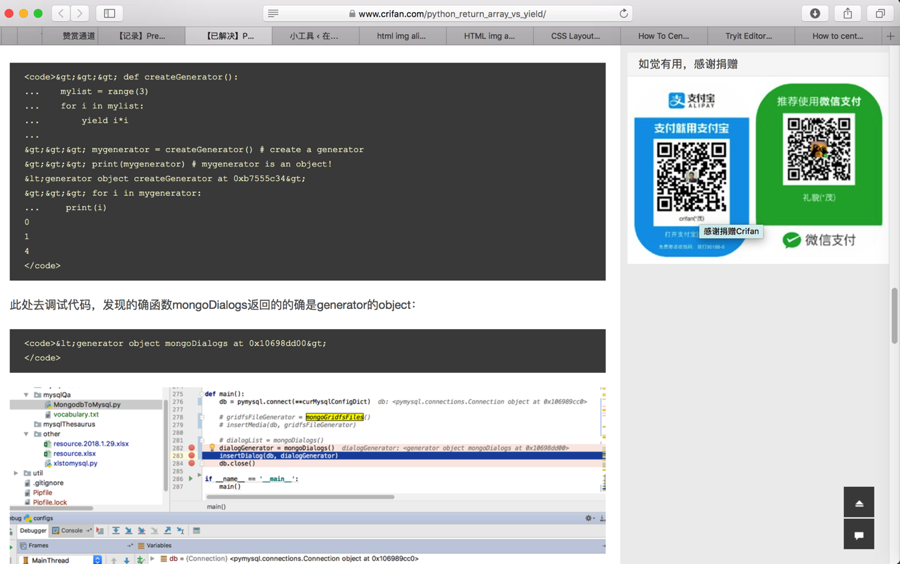
Task: Open the html img ali... tab
Action: click(403, 36)
